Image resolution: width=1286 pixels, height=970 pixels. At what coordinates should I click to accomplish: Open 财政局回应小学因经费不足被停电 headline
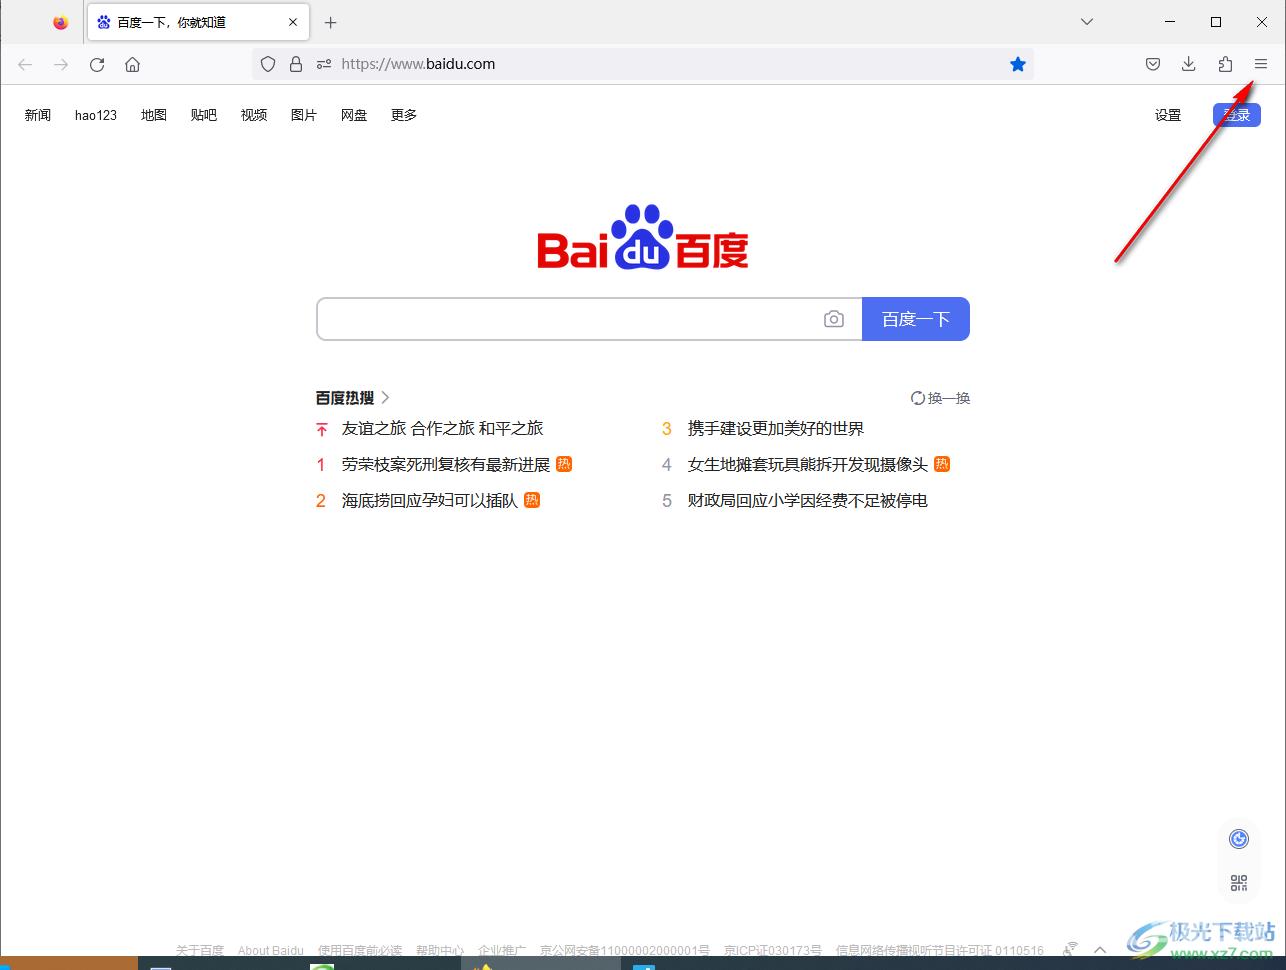tap(808, 500)
